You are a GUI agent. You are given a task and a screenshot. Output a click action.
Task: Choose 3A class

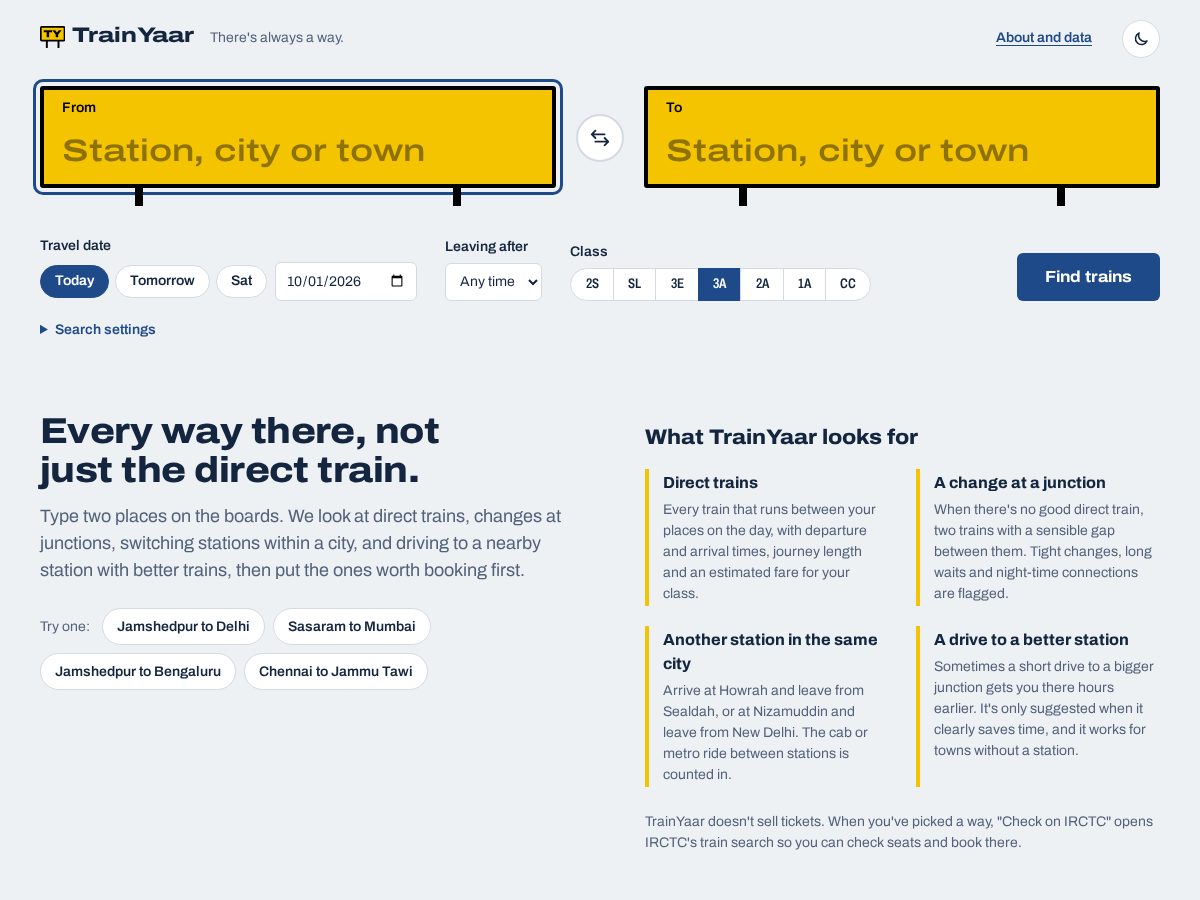point(719,284)
